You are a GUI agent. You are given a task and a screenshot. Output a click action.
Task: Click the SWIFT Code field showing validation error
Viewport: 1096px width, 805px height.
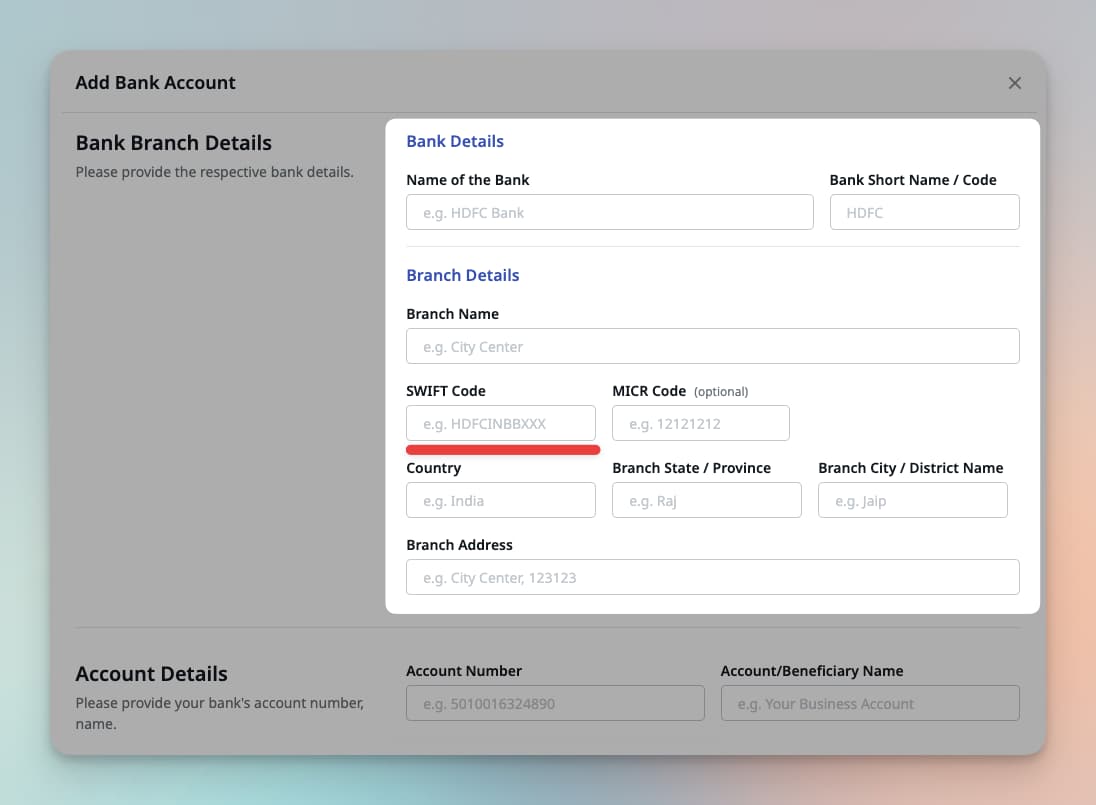(501, 423)
